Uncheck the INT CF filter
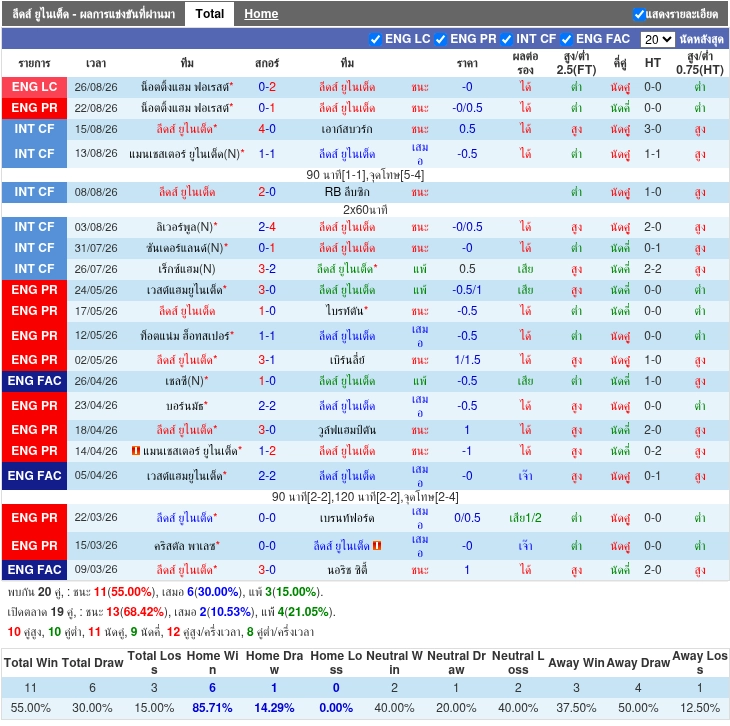The image size is (730, 726). pos(506,40)
